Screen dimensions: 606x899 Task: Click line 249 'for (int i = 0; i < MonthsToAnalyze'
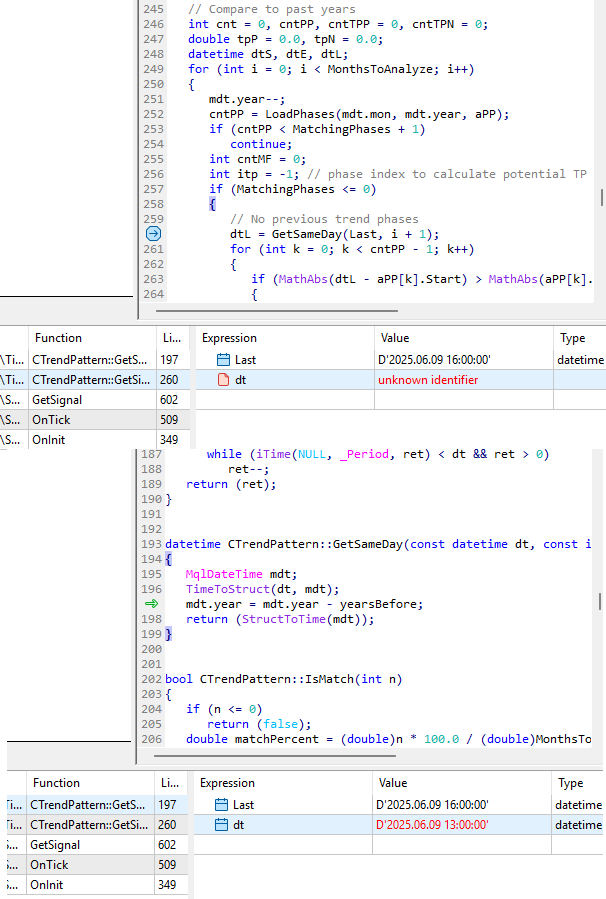(x=331, y=69)
